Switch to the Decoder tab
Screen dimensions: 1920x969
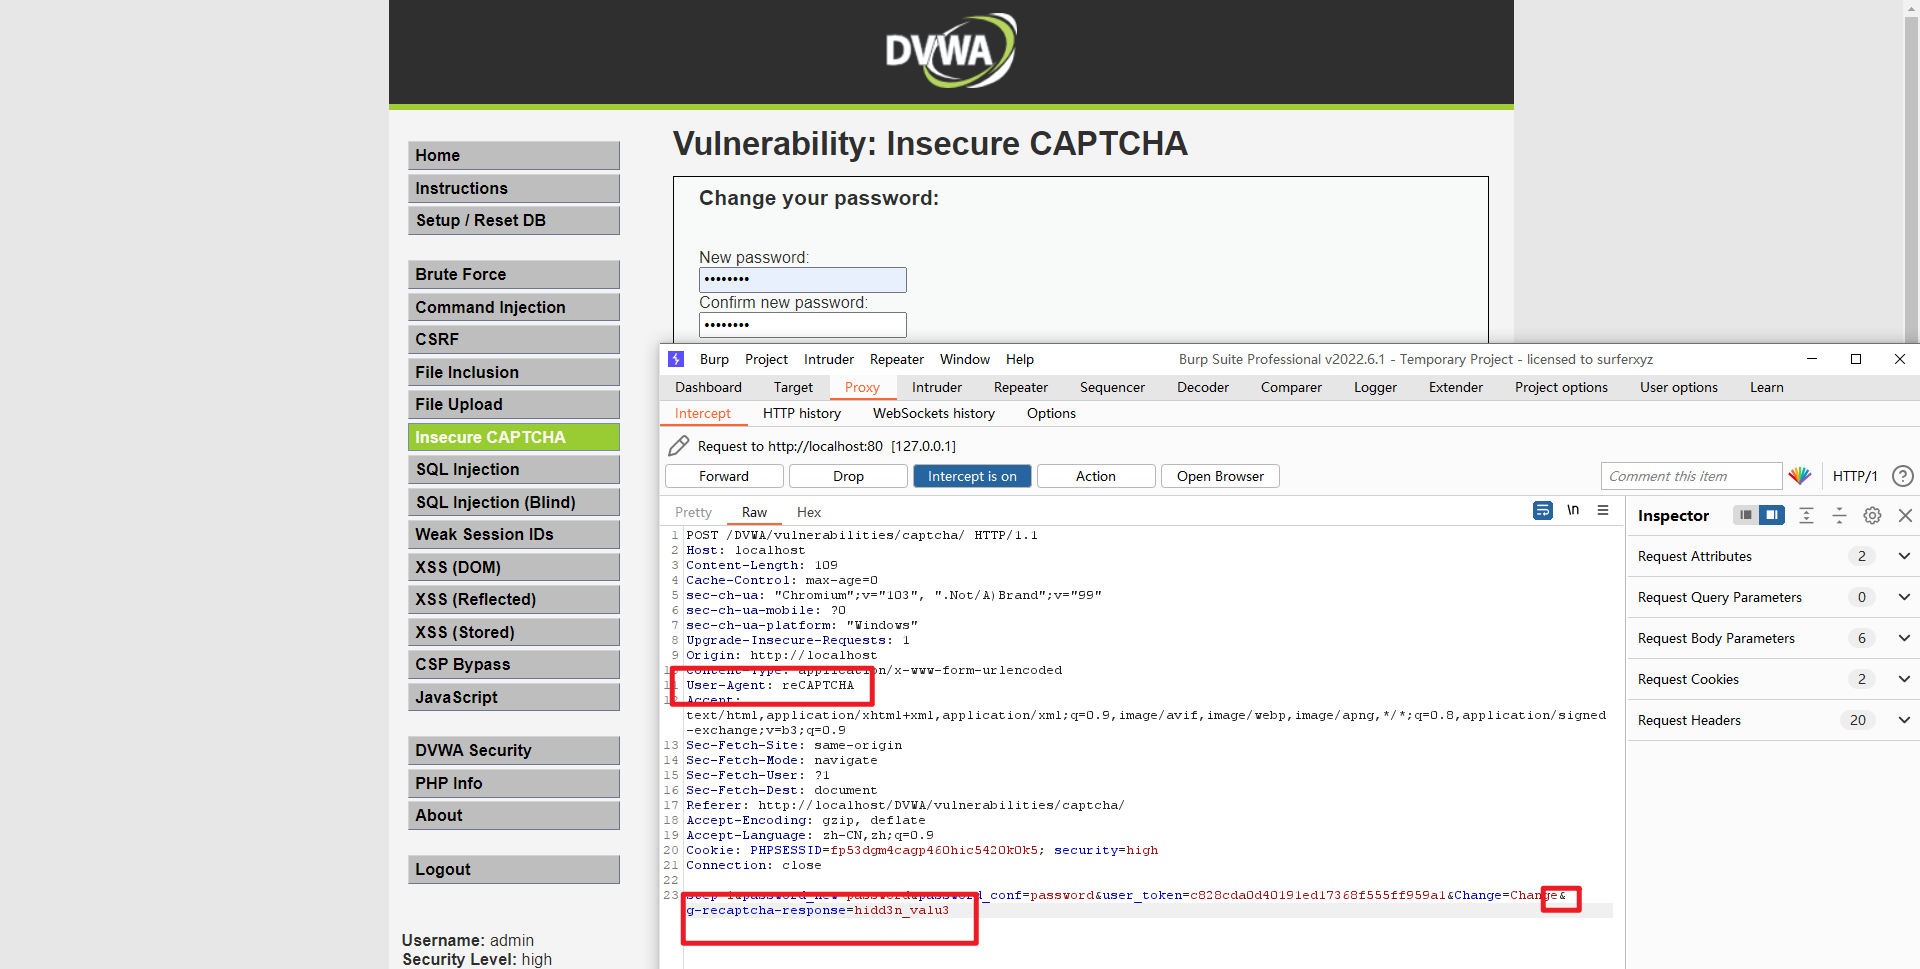[x=1203, y=387]
